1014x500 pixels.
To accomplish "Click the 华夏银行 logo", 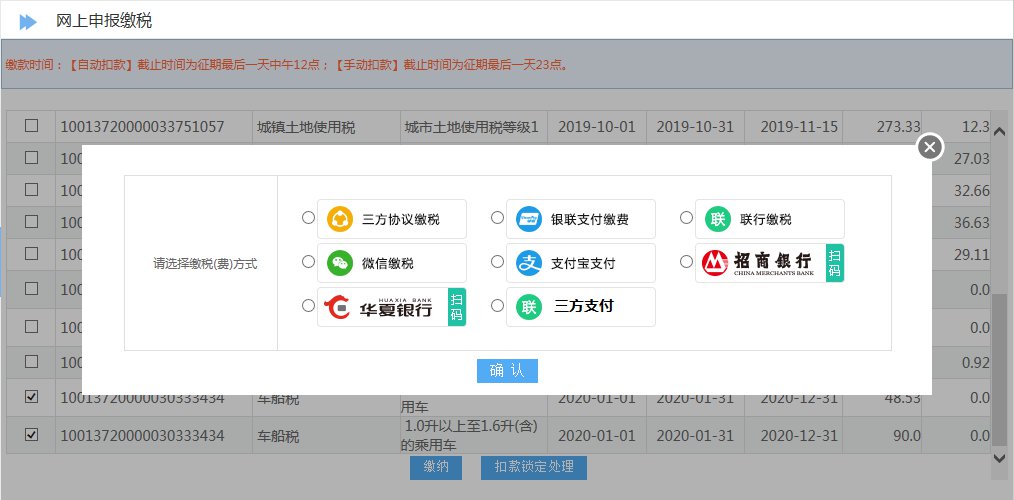I will [378, 307].
